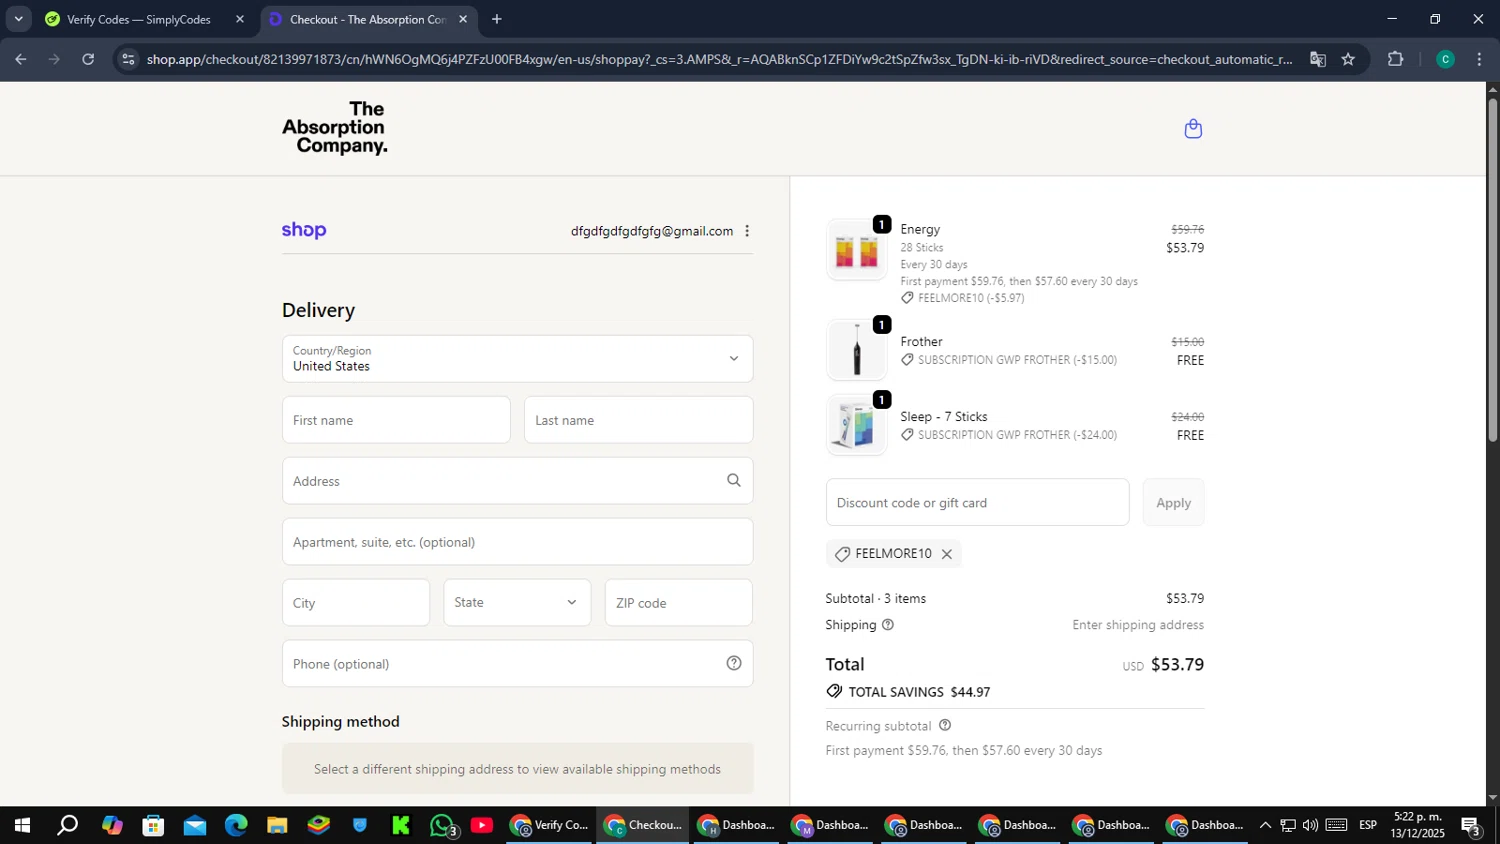Screen dimensions: 1500x844
Task: Open WhatsApp from the taskbar
Action: (442, 825)
